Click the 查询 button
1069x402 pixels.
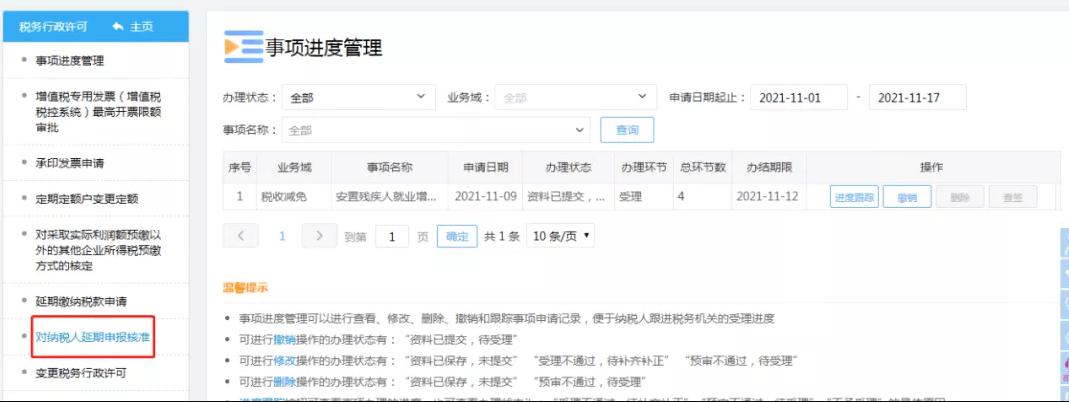627,129
